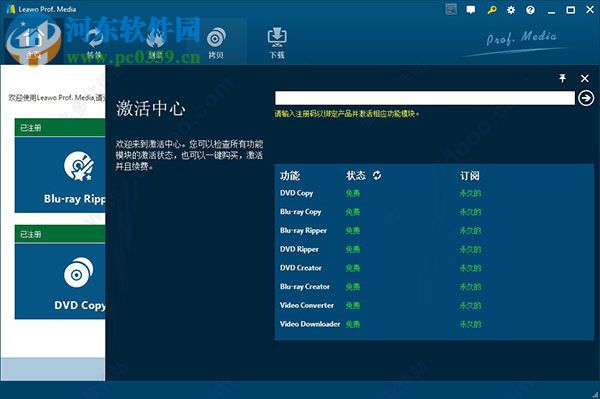
Task: Open the 下载 (Download) tab
Action: [277, 41]
